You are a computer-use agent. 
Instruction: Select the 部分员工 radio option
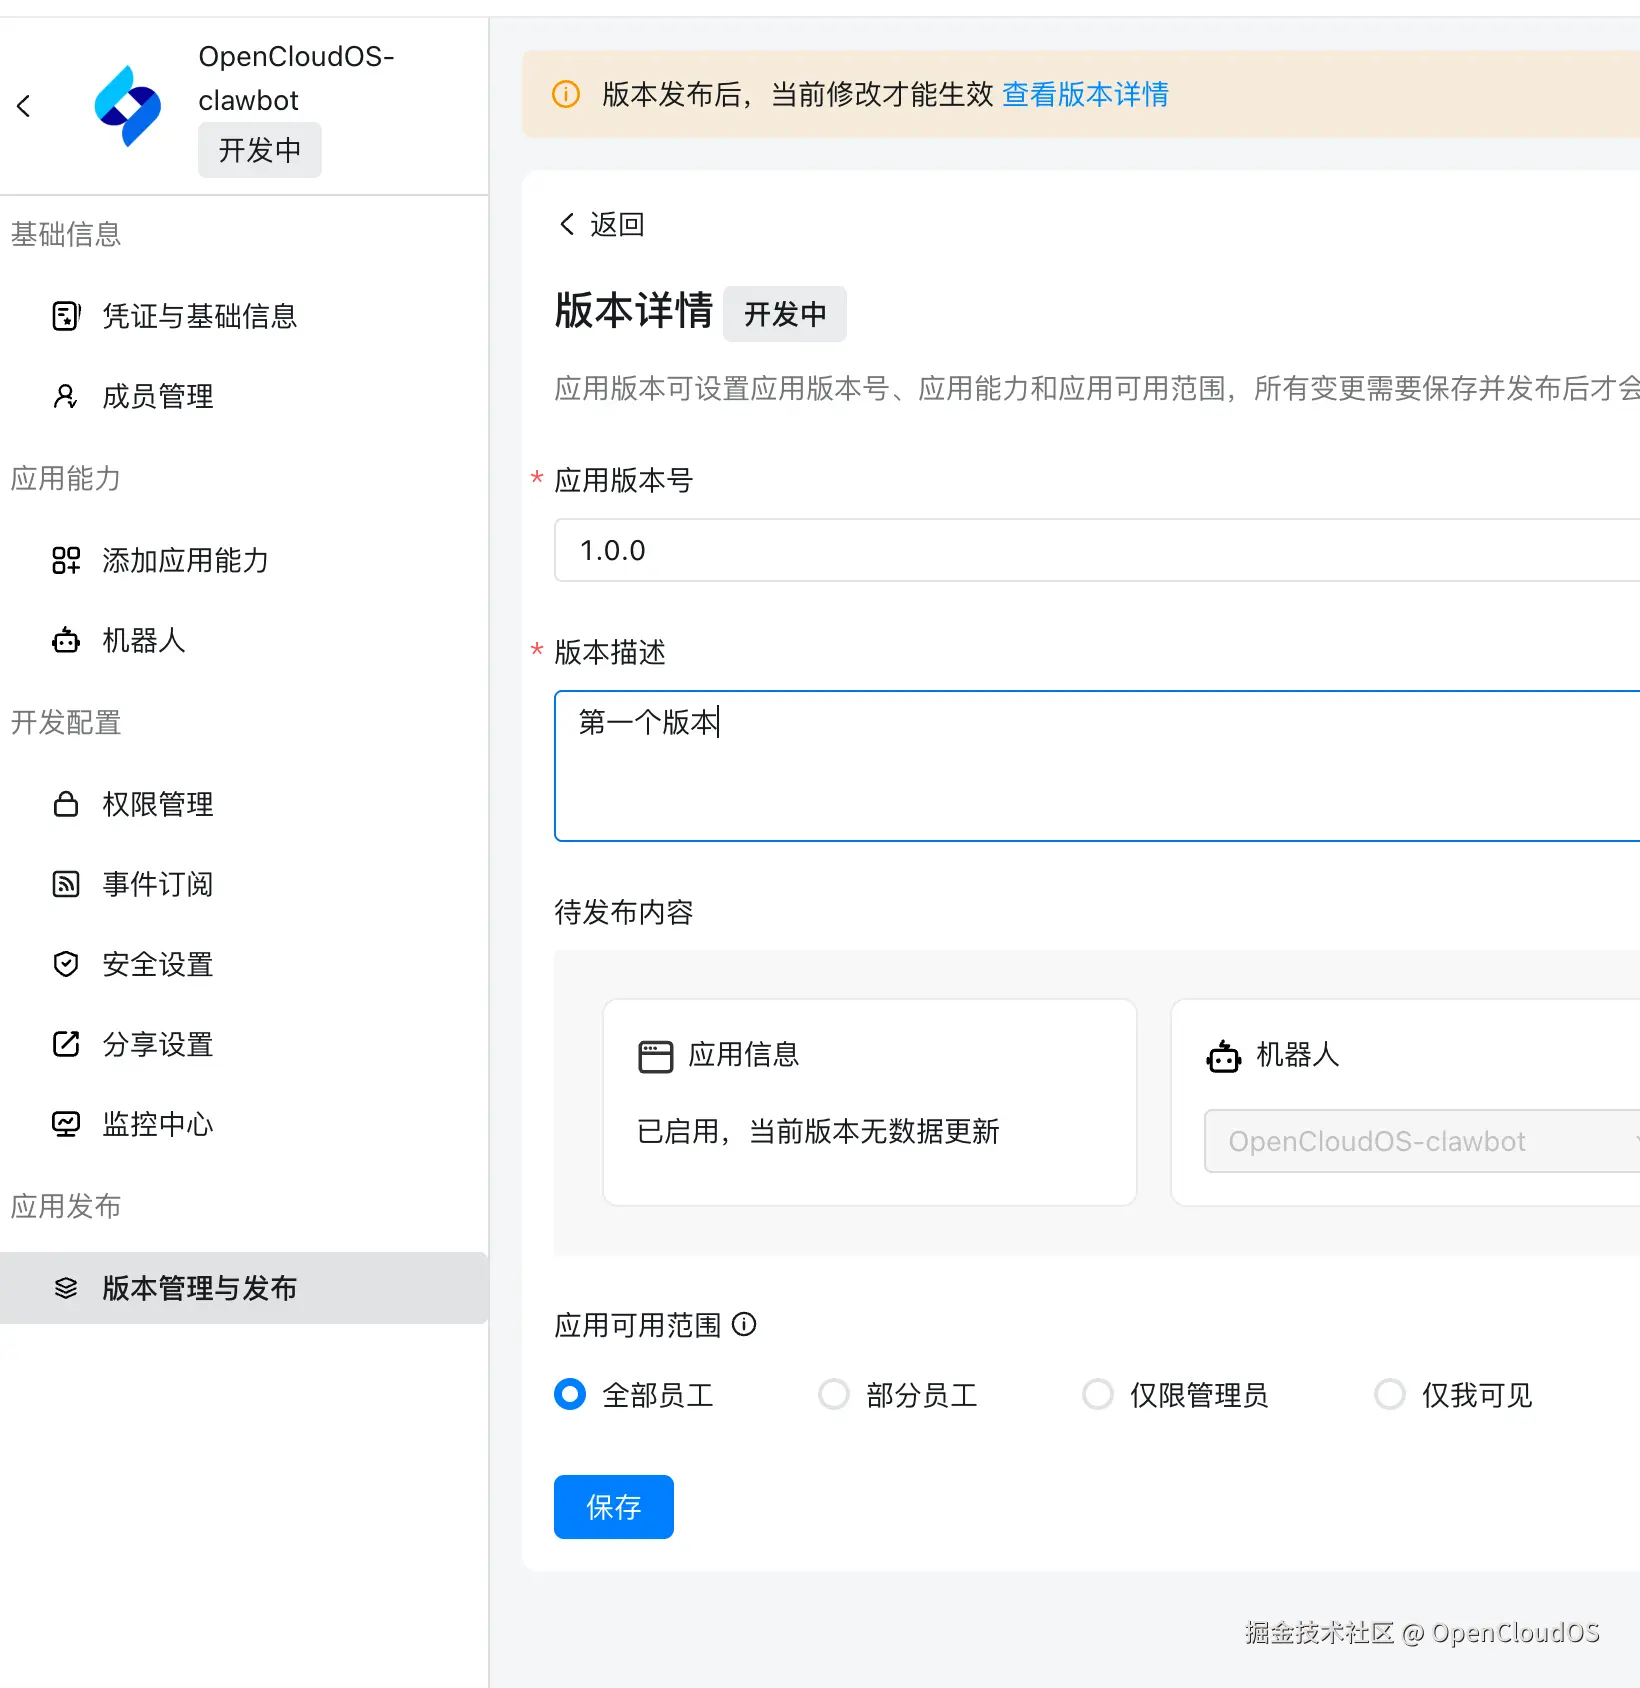(x=834, y=1394)
